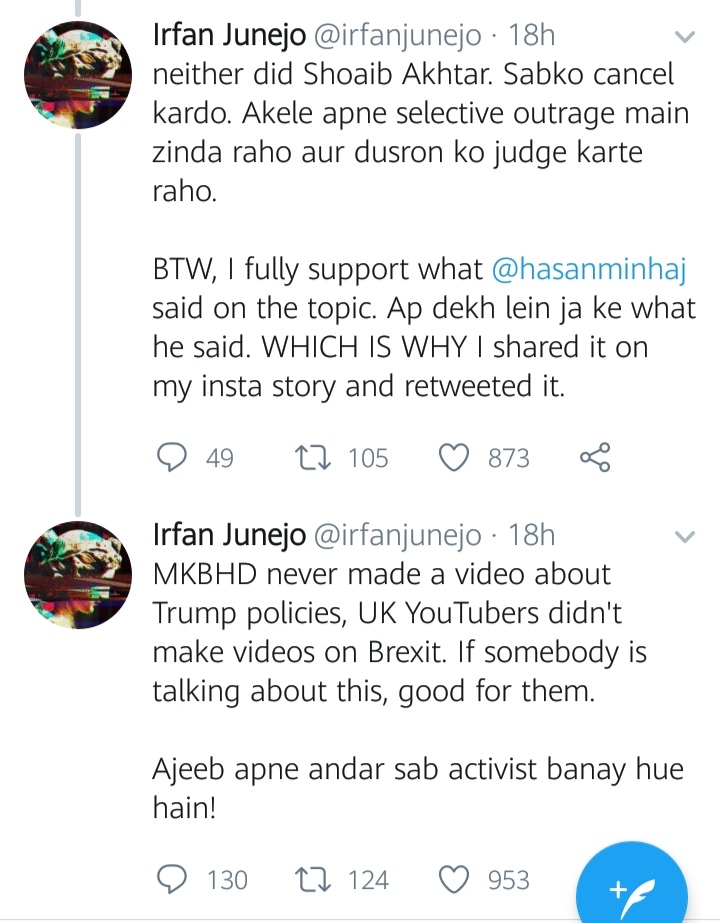Expand options chevron on first tweet

tap(684, 36)
